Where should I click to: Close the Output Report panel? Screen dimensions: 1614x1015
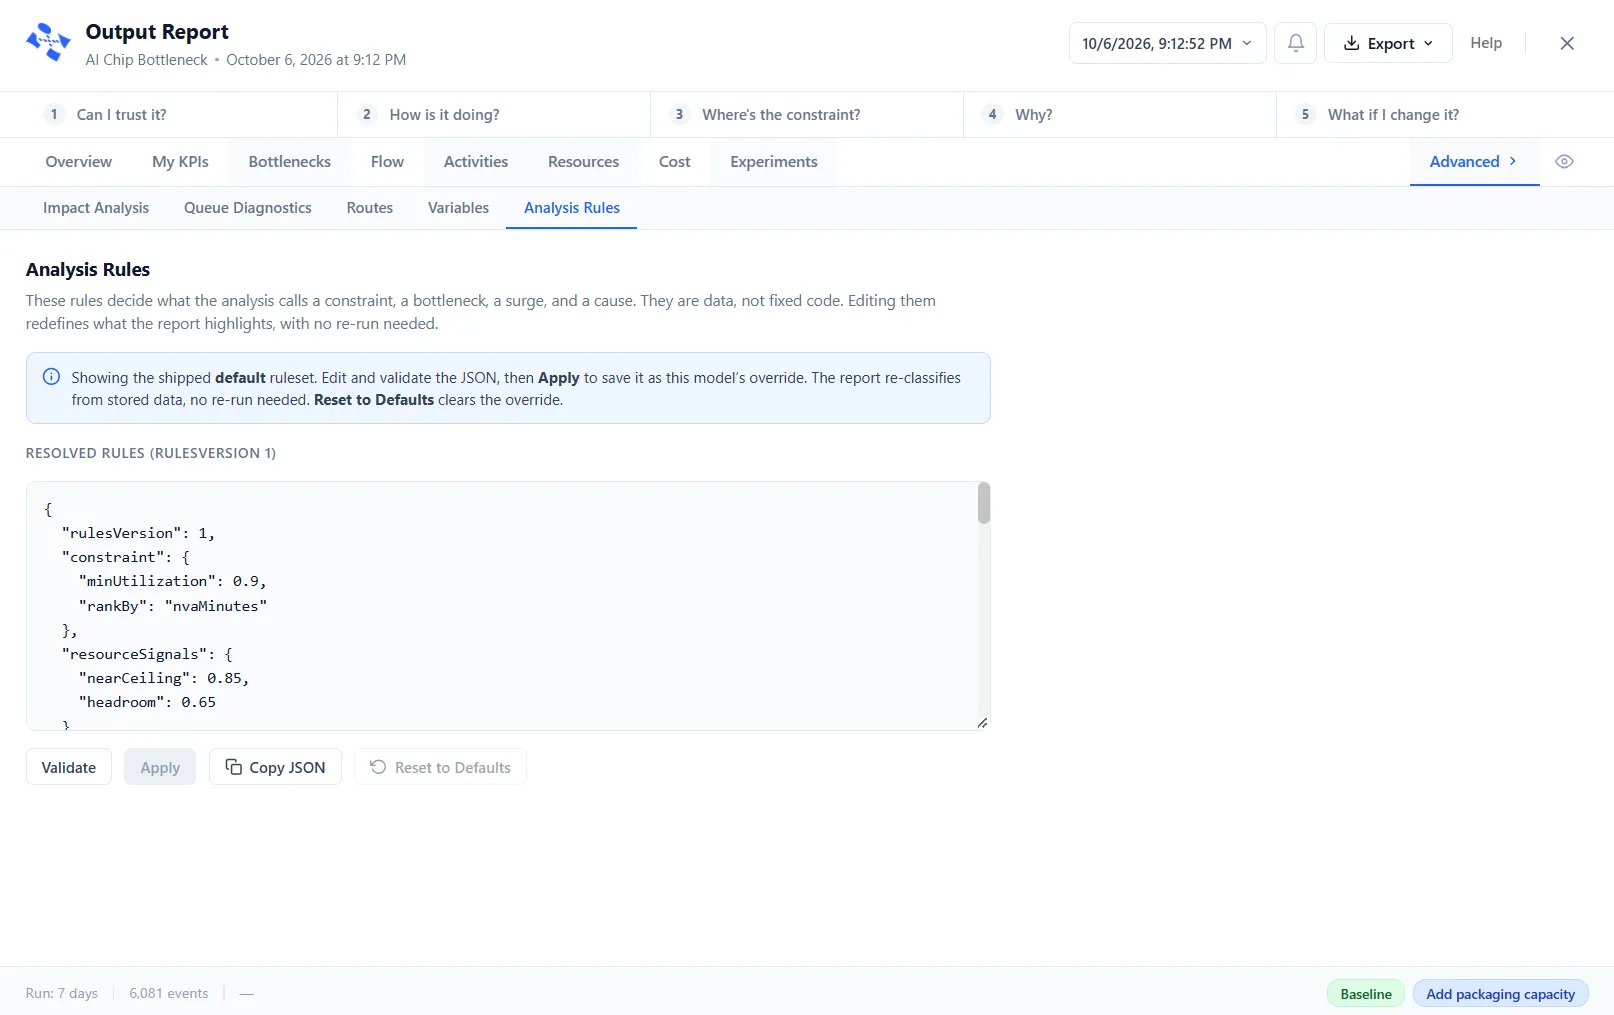(1567, 43)
